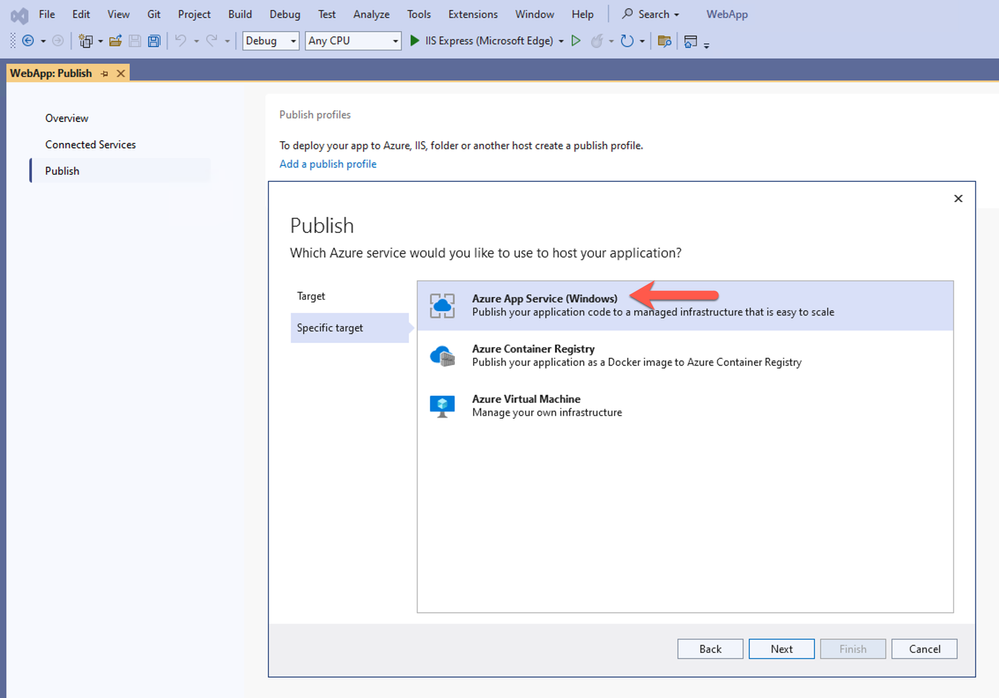The width and height of the screenshot is (999, 698).
Task: Click the Azure Virtual Machine icon
Action: pos(442,406)
